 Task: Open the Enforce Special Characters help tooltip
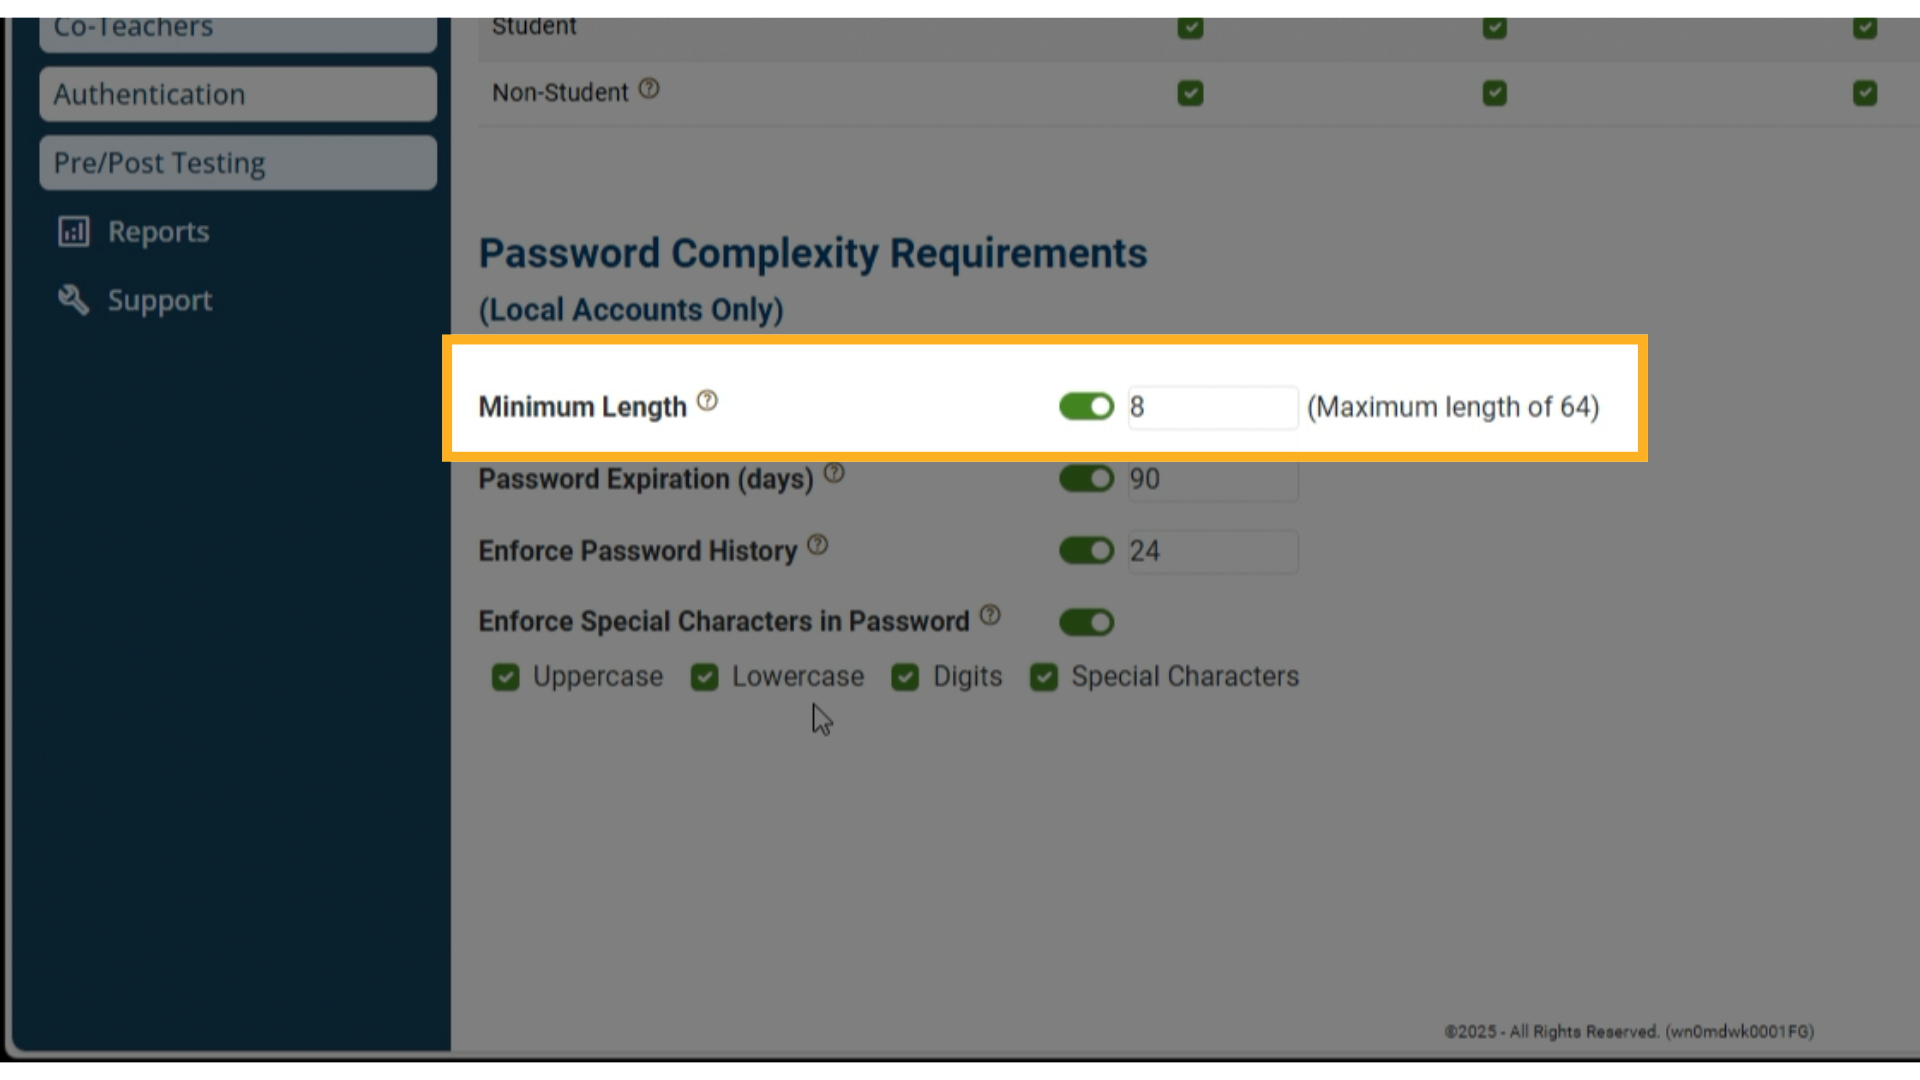click(x=991, y=614)
